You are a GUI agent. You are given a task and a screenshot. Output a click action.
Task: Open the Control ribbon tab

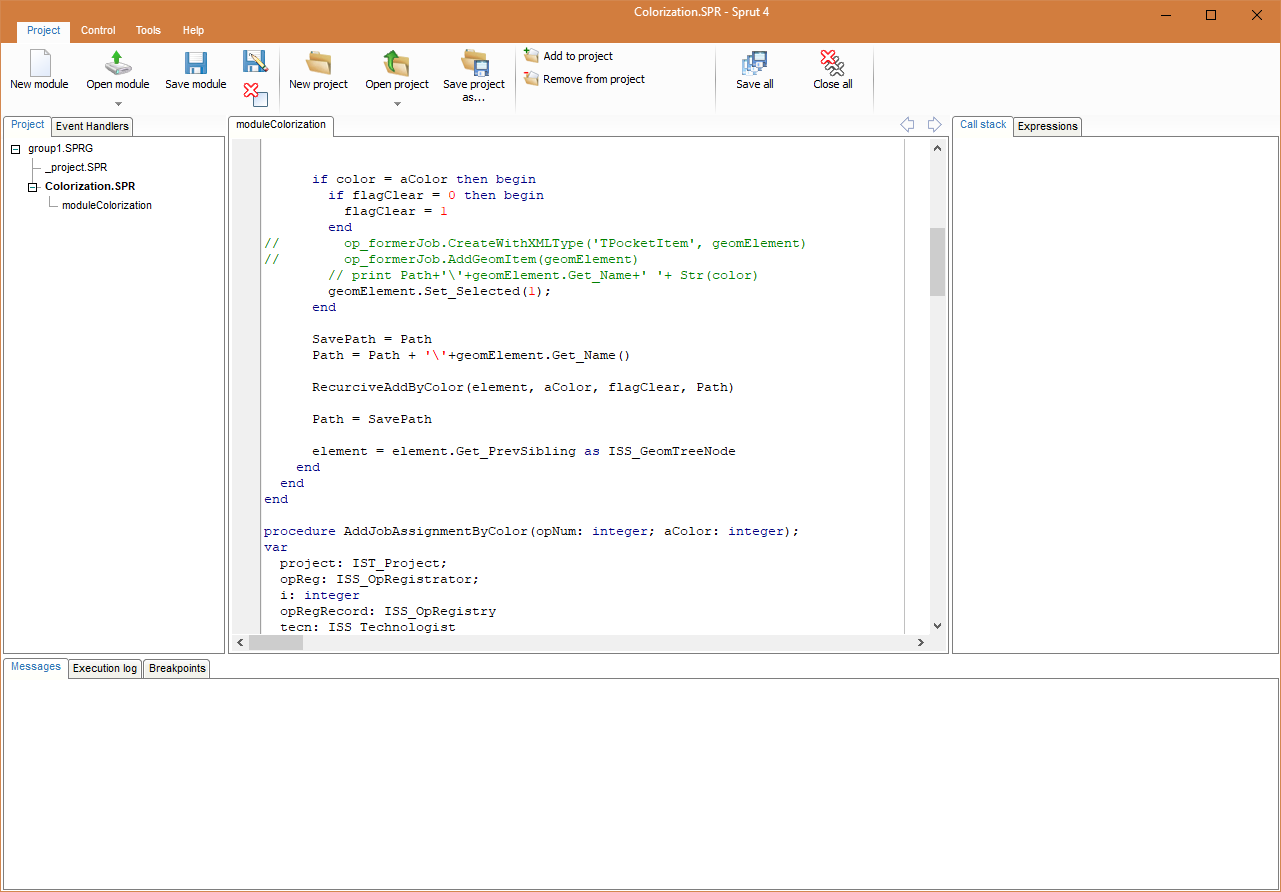[98, 30]
